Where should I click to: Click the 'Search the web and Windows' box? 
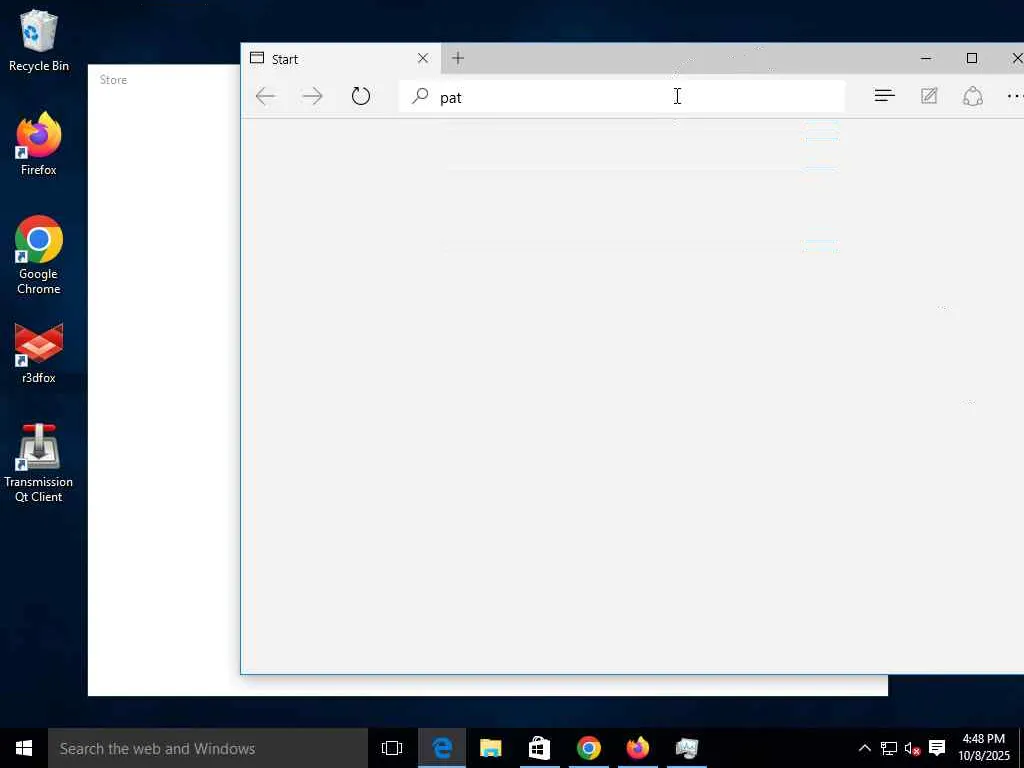(x=208, y=748)
